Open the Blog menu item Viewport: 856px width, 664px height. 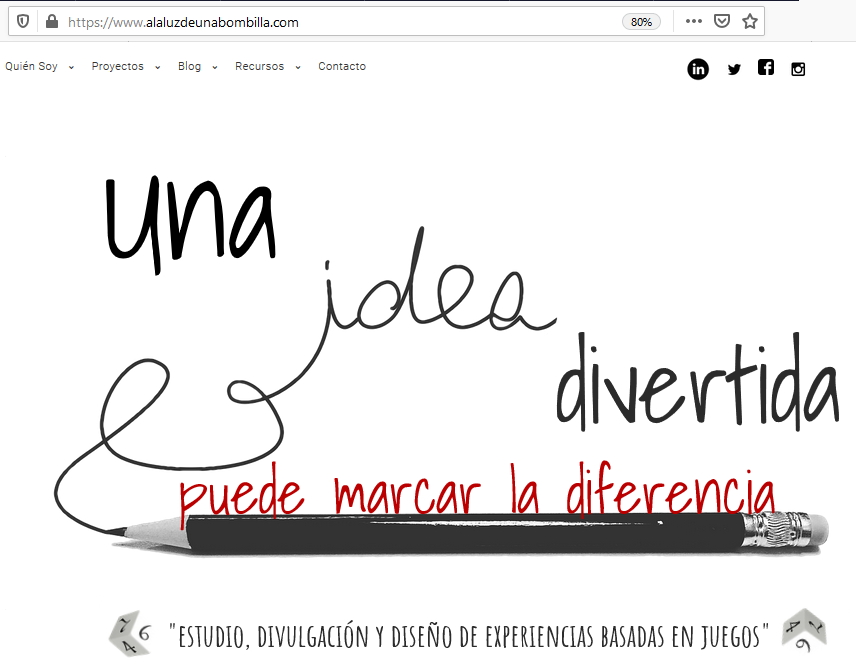(189, 66)
